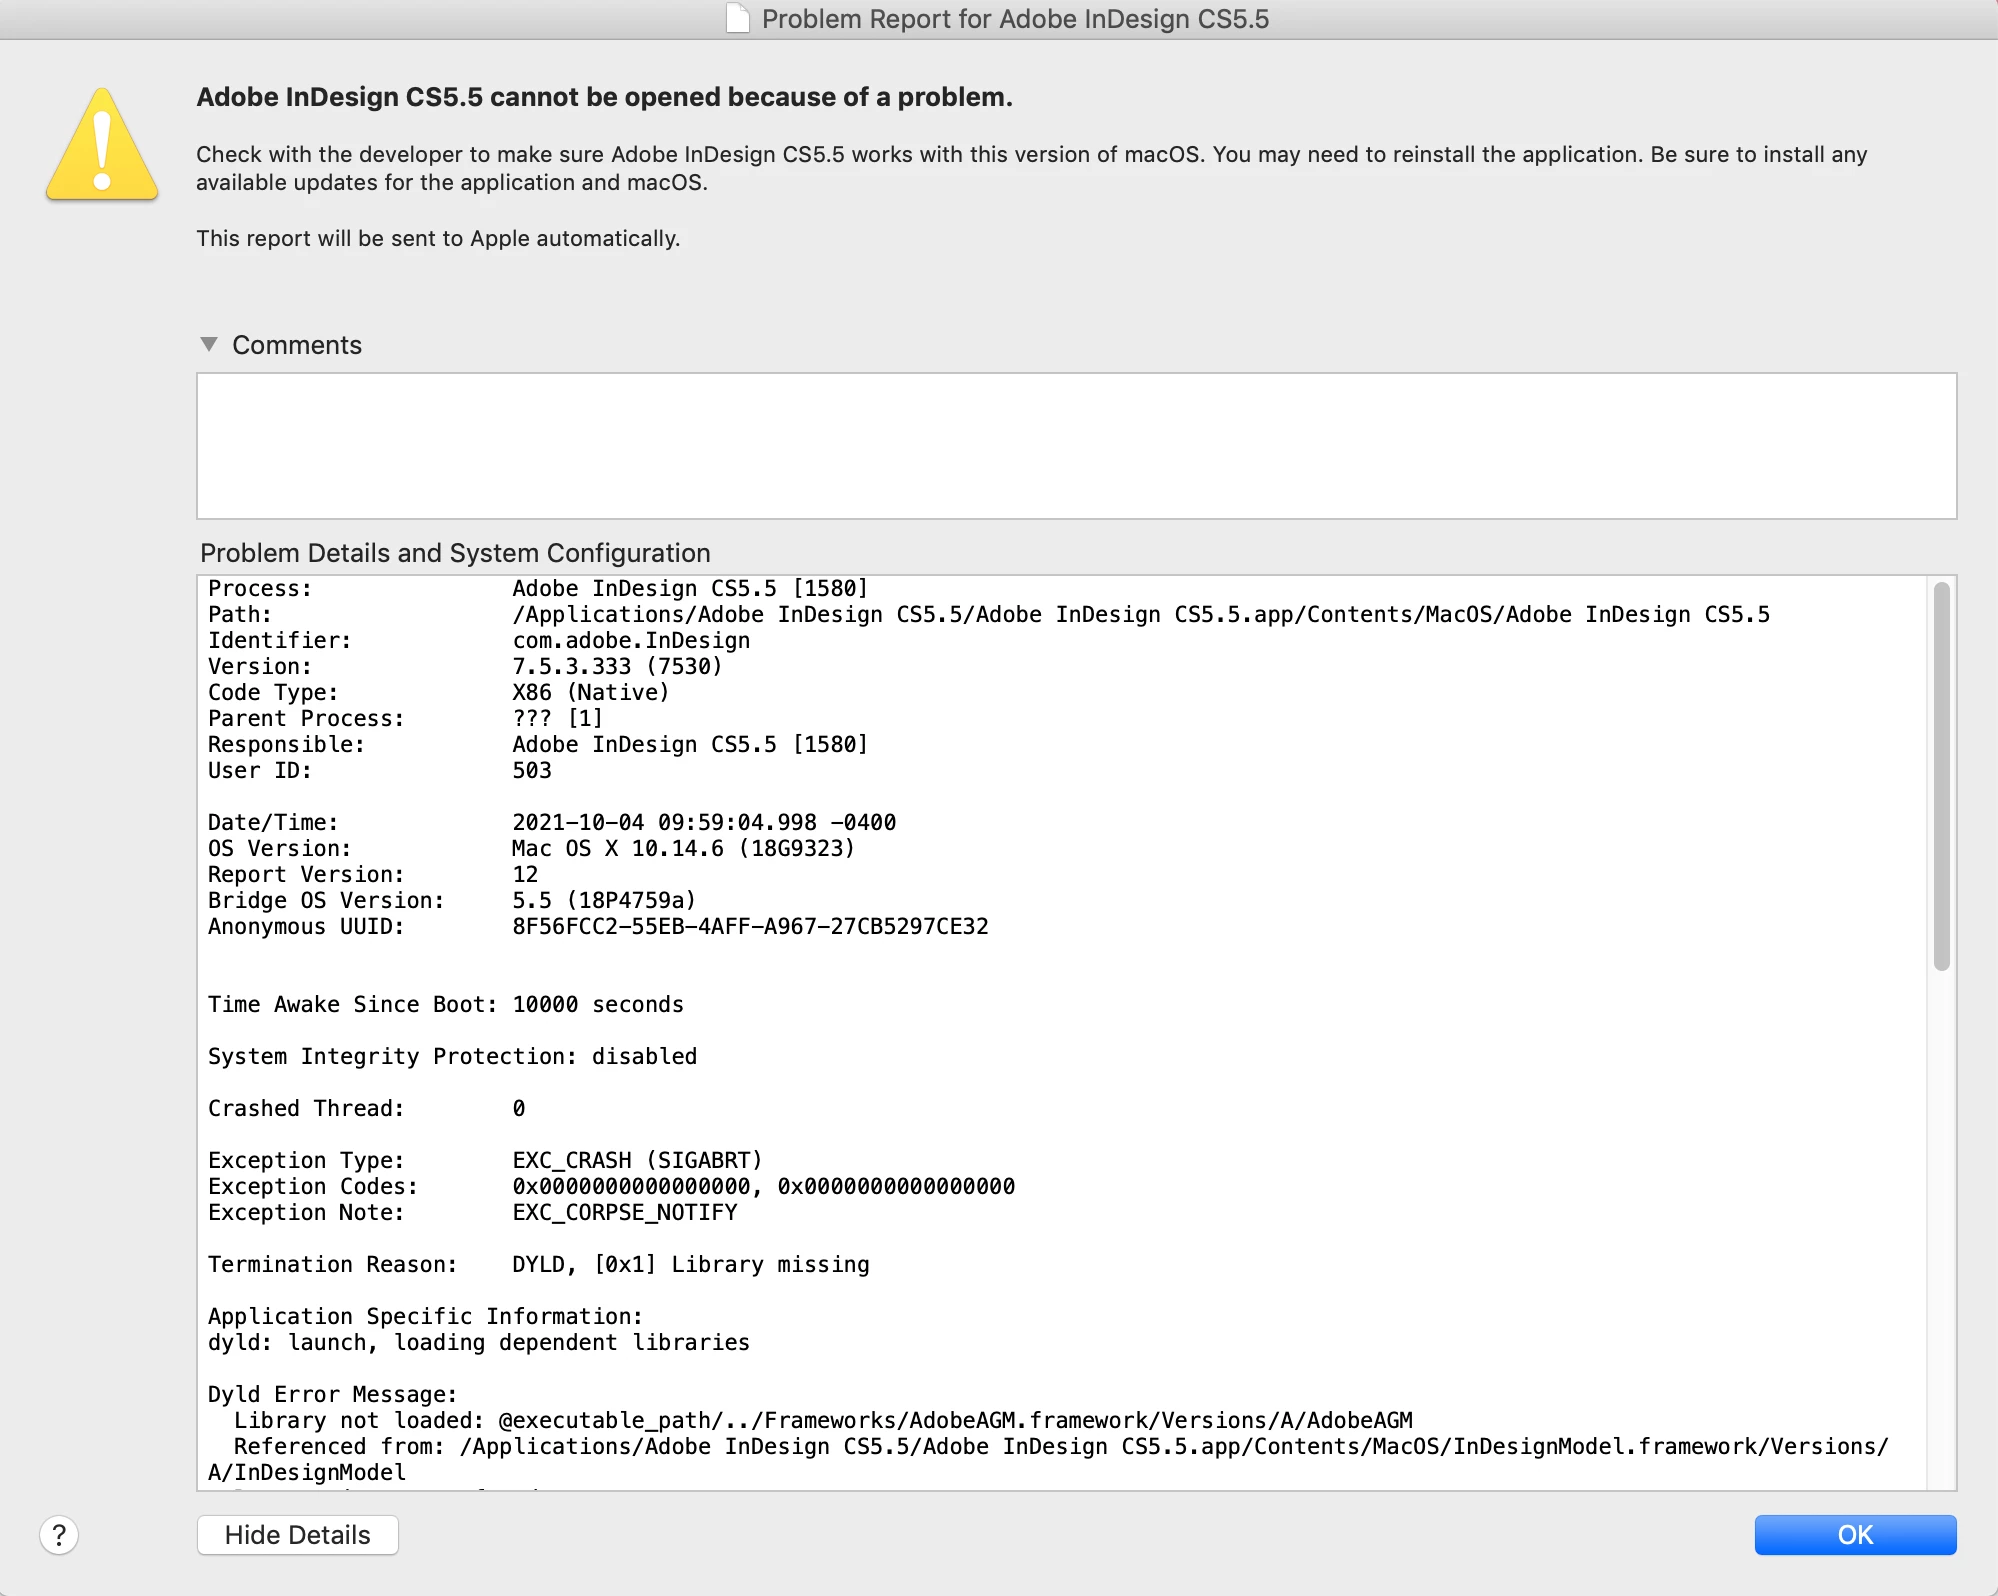This screenshot has height=1596, width=1998.
Task: Click inside the Comments text field
Action: click(x=1075, y=445)
